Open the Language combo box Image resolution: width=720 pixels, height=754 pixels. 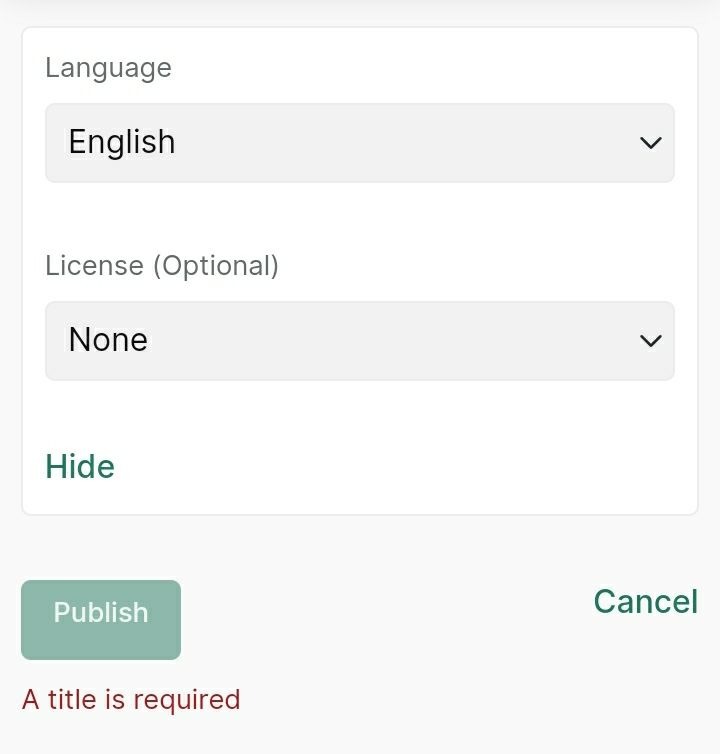(x=359, y=143)
